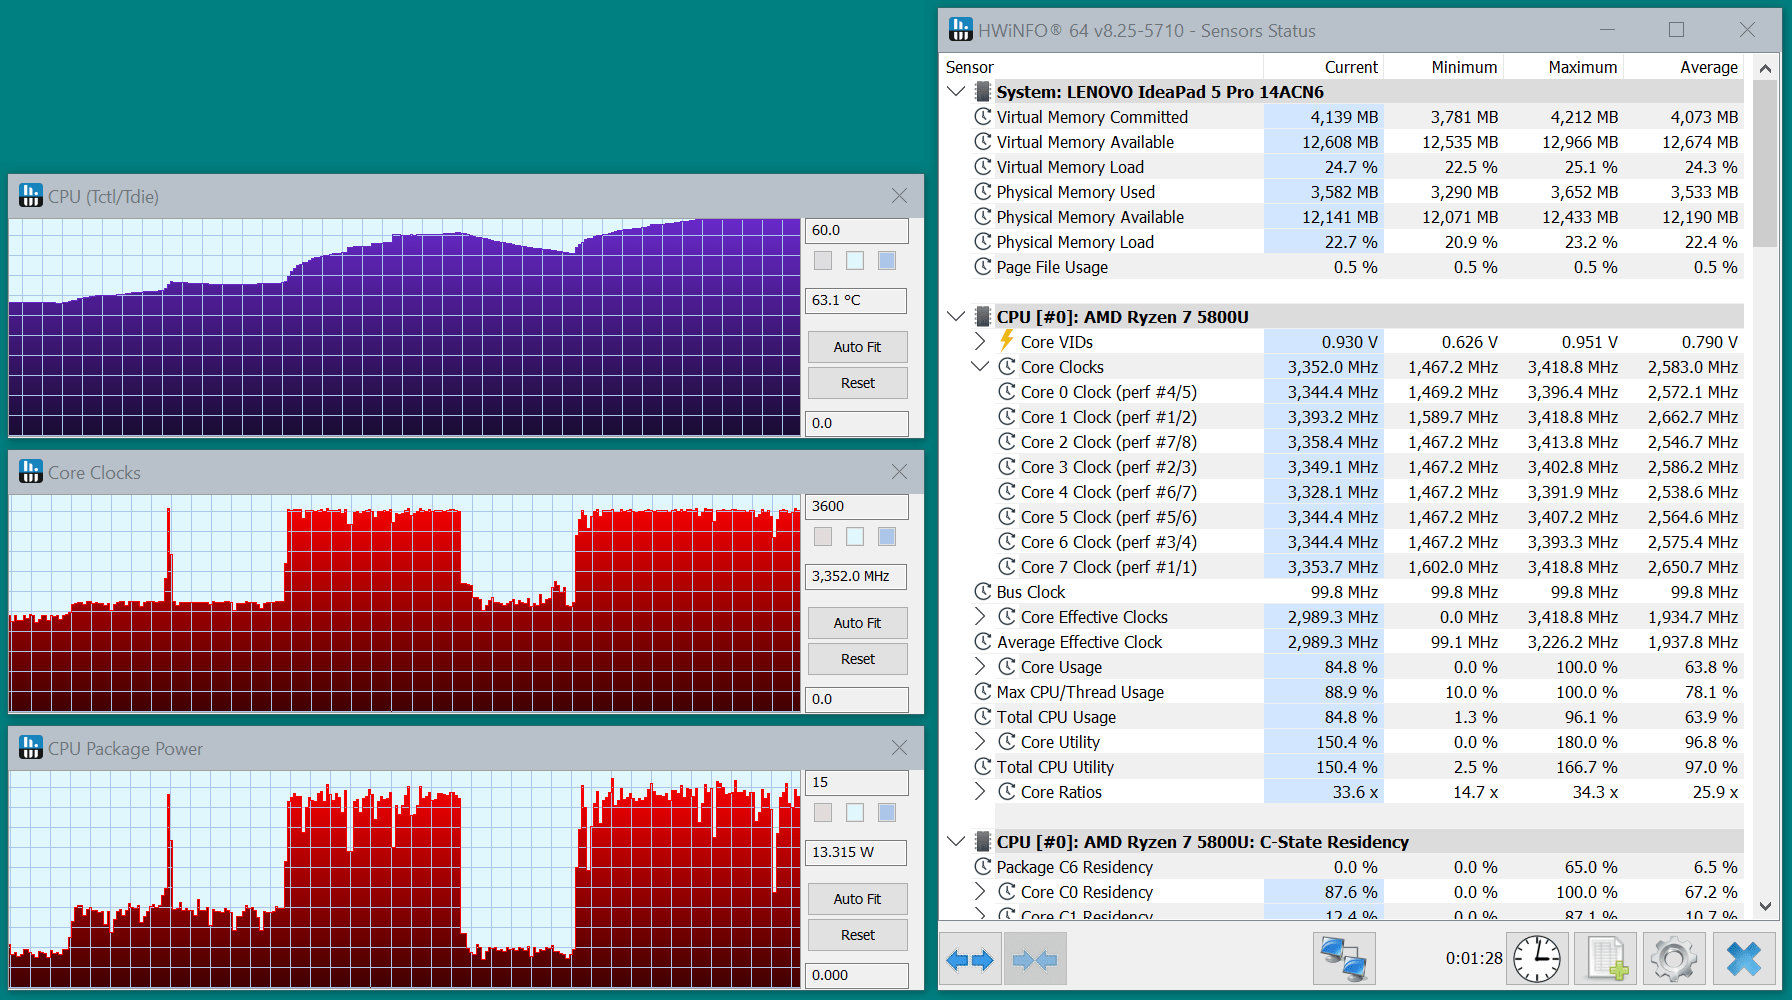Click the 0.000 minimum field in CPU Package Power graph

857,975
